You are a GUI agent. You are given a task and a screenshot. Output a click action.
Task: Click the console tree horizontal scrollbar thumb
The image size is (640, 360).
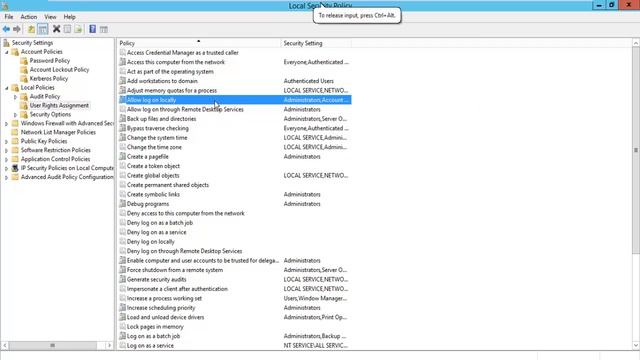pyautogui.click(x=53, y=346)
